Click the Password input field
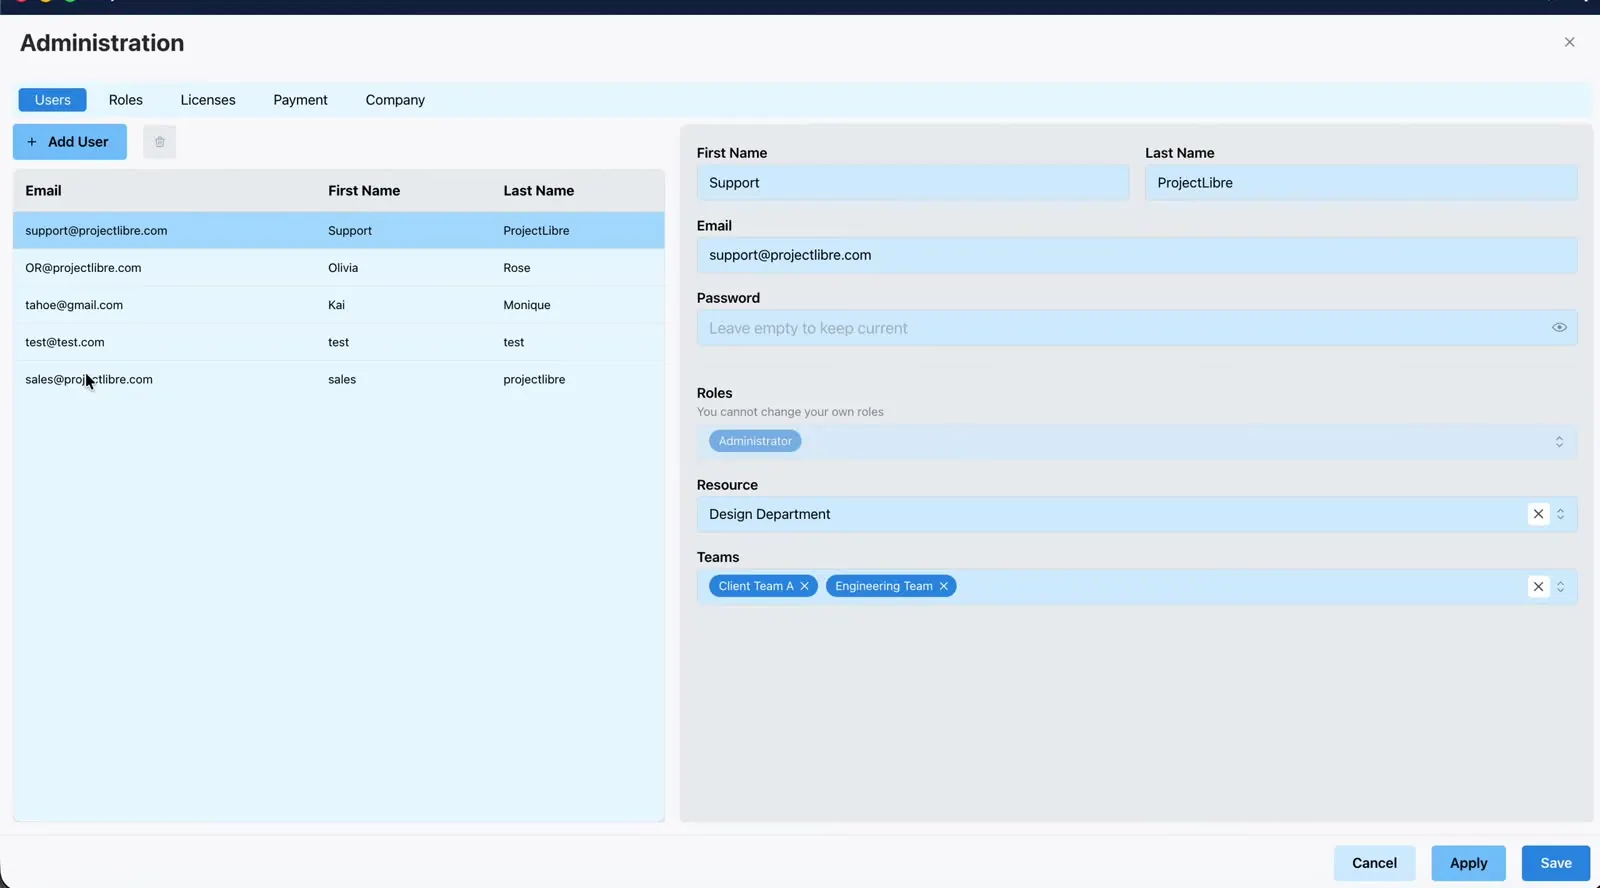The width and height of the screenshot is (1600, 888). [x=1137, y=328]
